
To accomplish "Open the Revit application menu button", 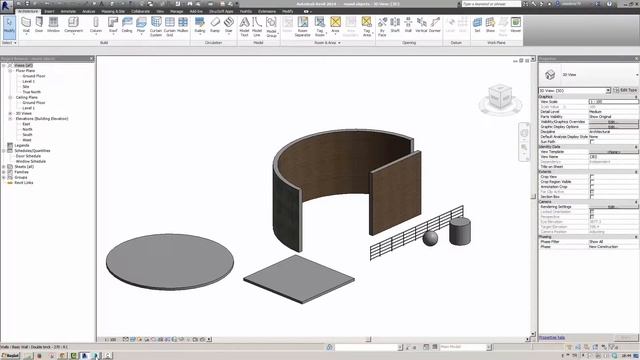I will [6, 5].
